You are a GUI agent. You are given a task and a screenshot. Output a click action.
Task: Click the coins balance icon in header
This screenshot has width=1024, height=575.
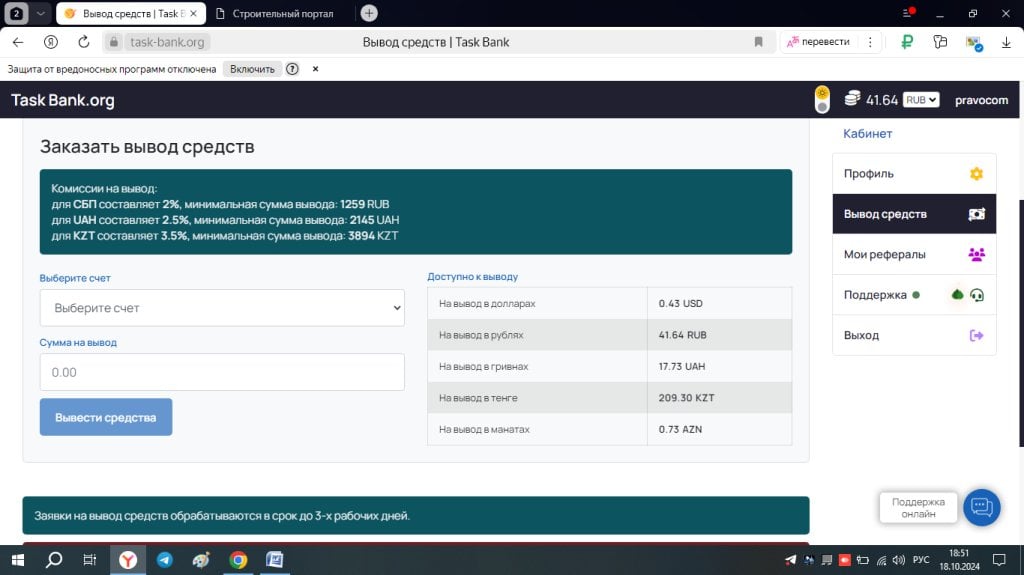click(x=852, y=99)
